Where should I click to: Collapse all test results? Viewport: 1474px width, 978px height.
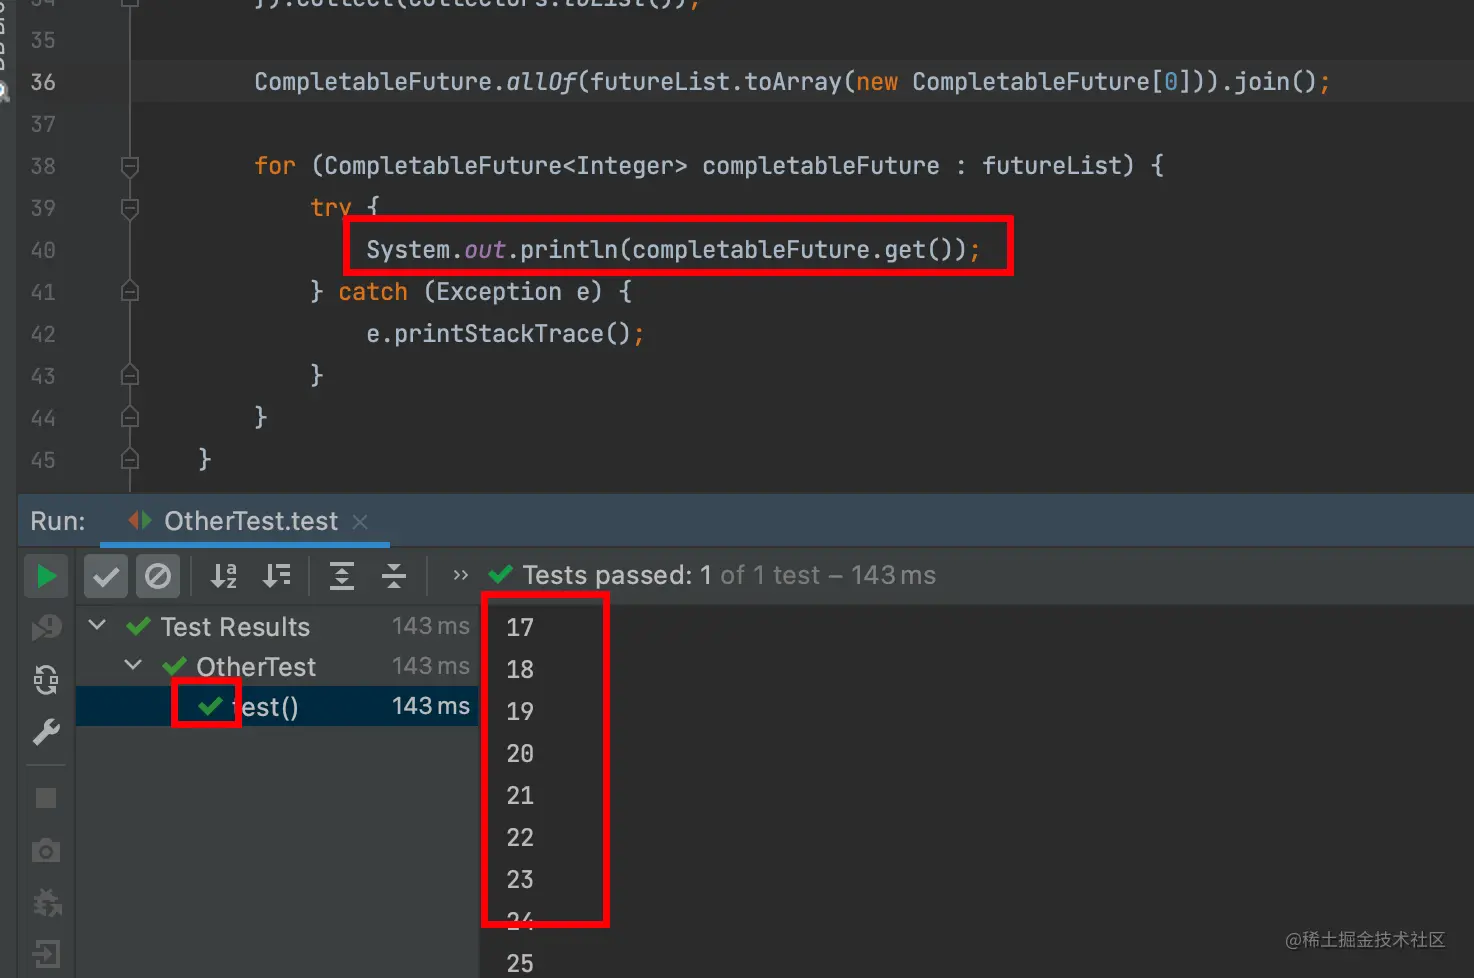pos(394,576)
